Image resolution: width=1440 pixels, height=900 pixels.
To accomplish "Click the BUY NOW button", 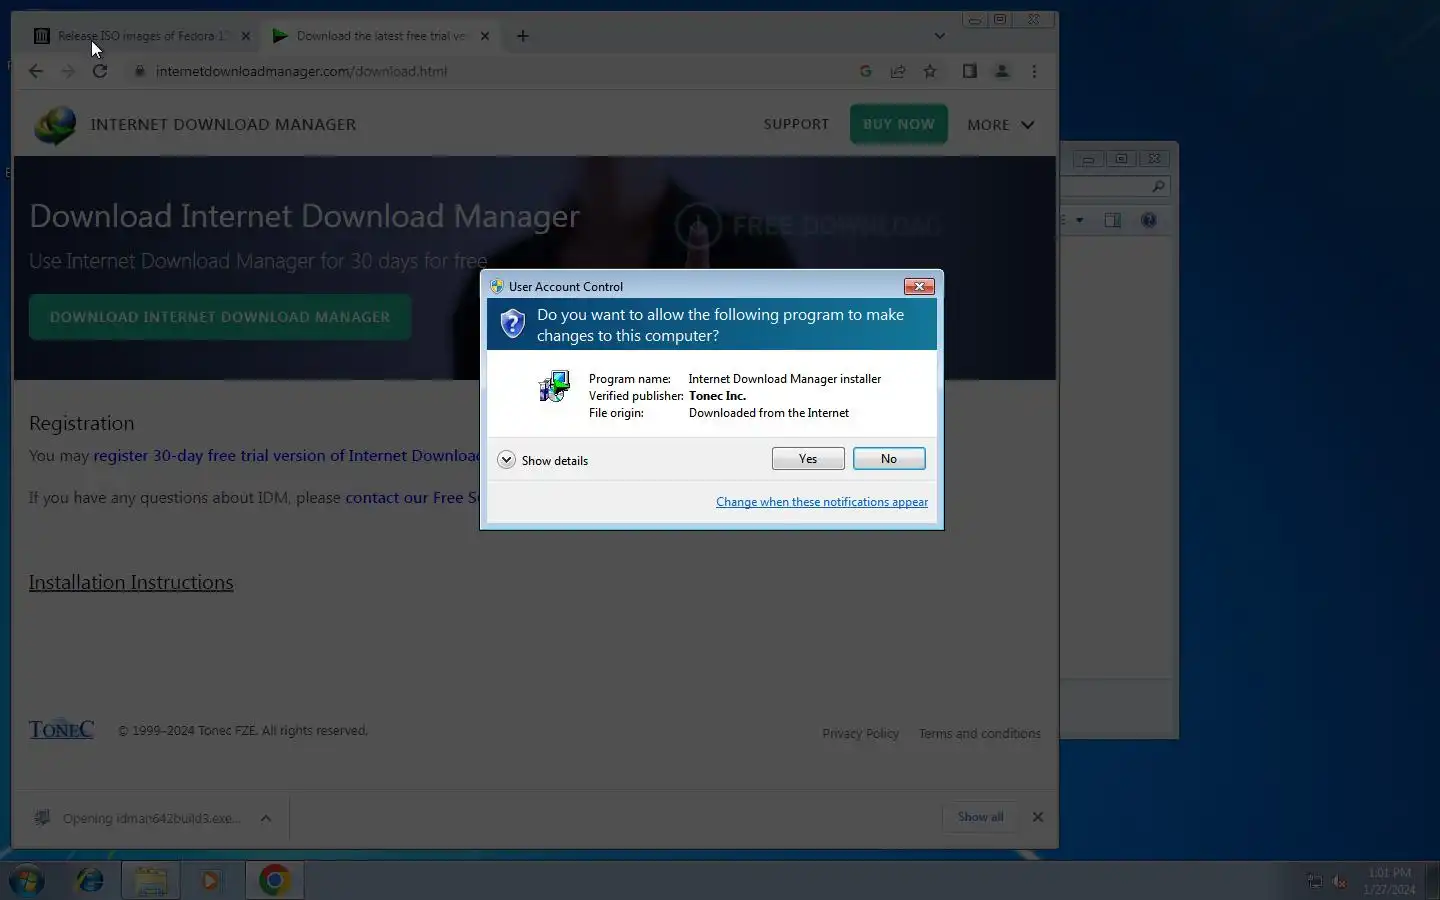I will pyautogui.click(x=898, y=124).
